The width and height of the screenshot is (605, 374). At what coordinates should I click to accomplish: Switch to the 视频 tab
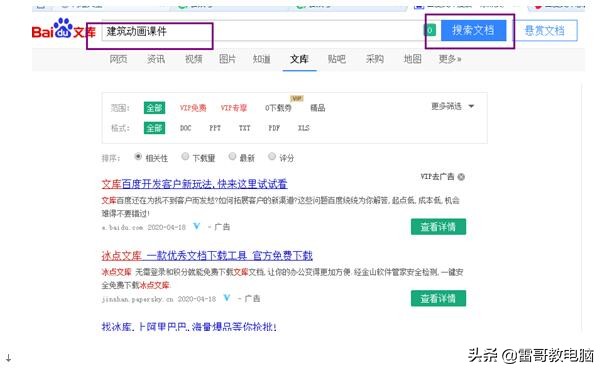click(193, 59)
